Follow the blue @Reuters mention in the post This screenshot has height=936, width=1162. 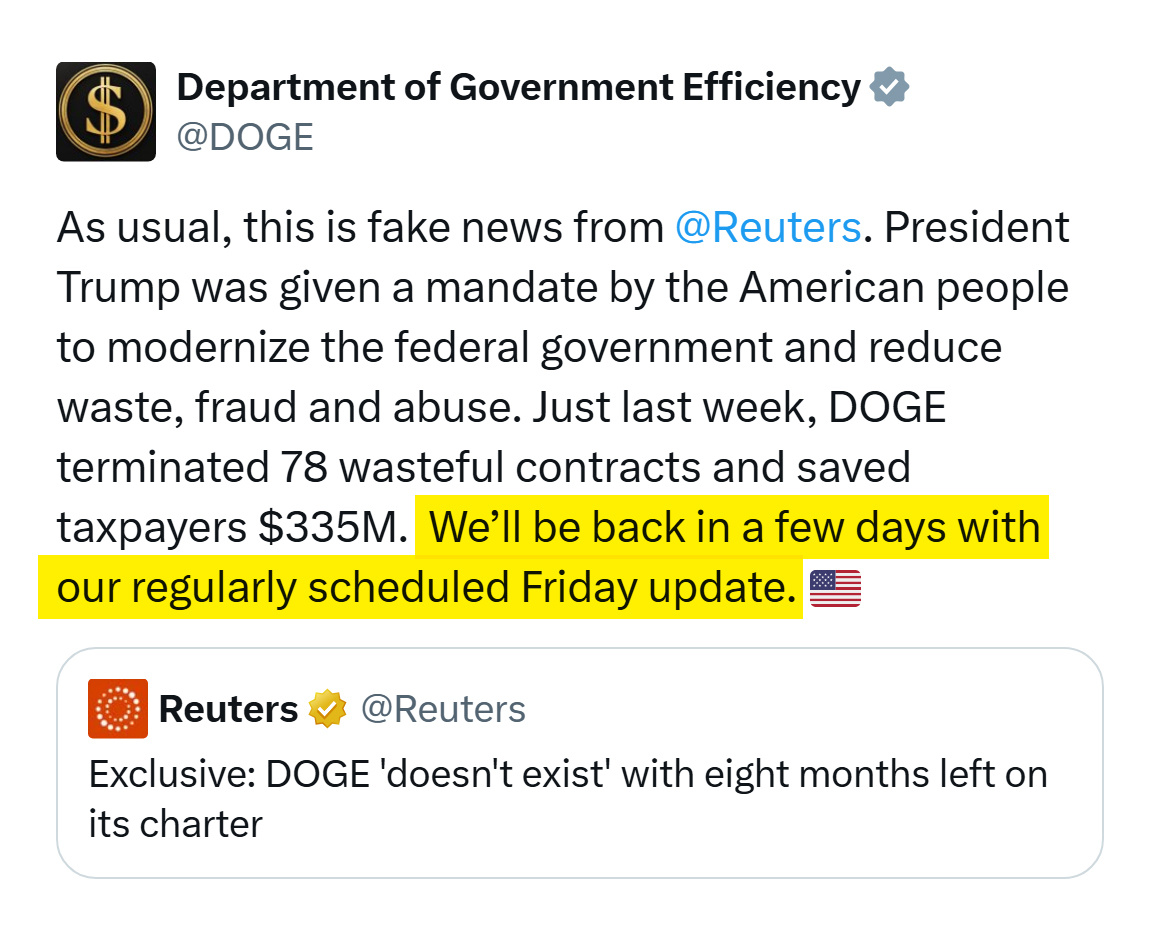click(x=768, y=228)
